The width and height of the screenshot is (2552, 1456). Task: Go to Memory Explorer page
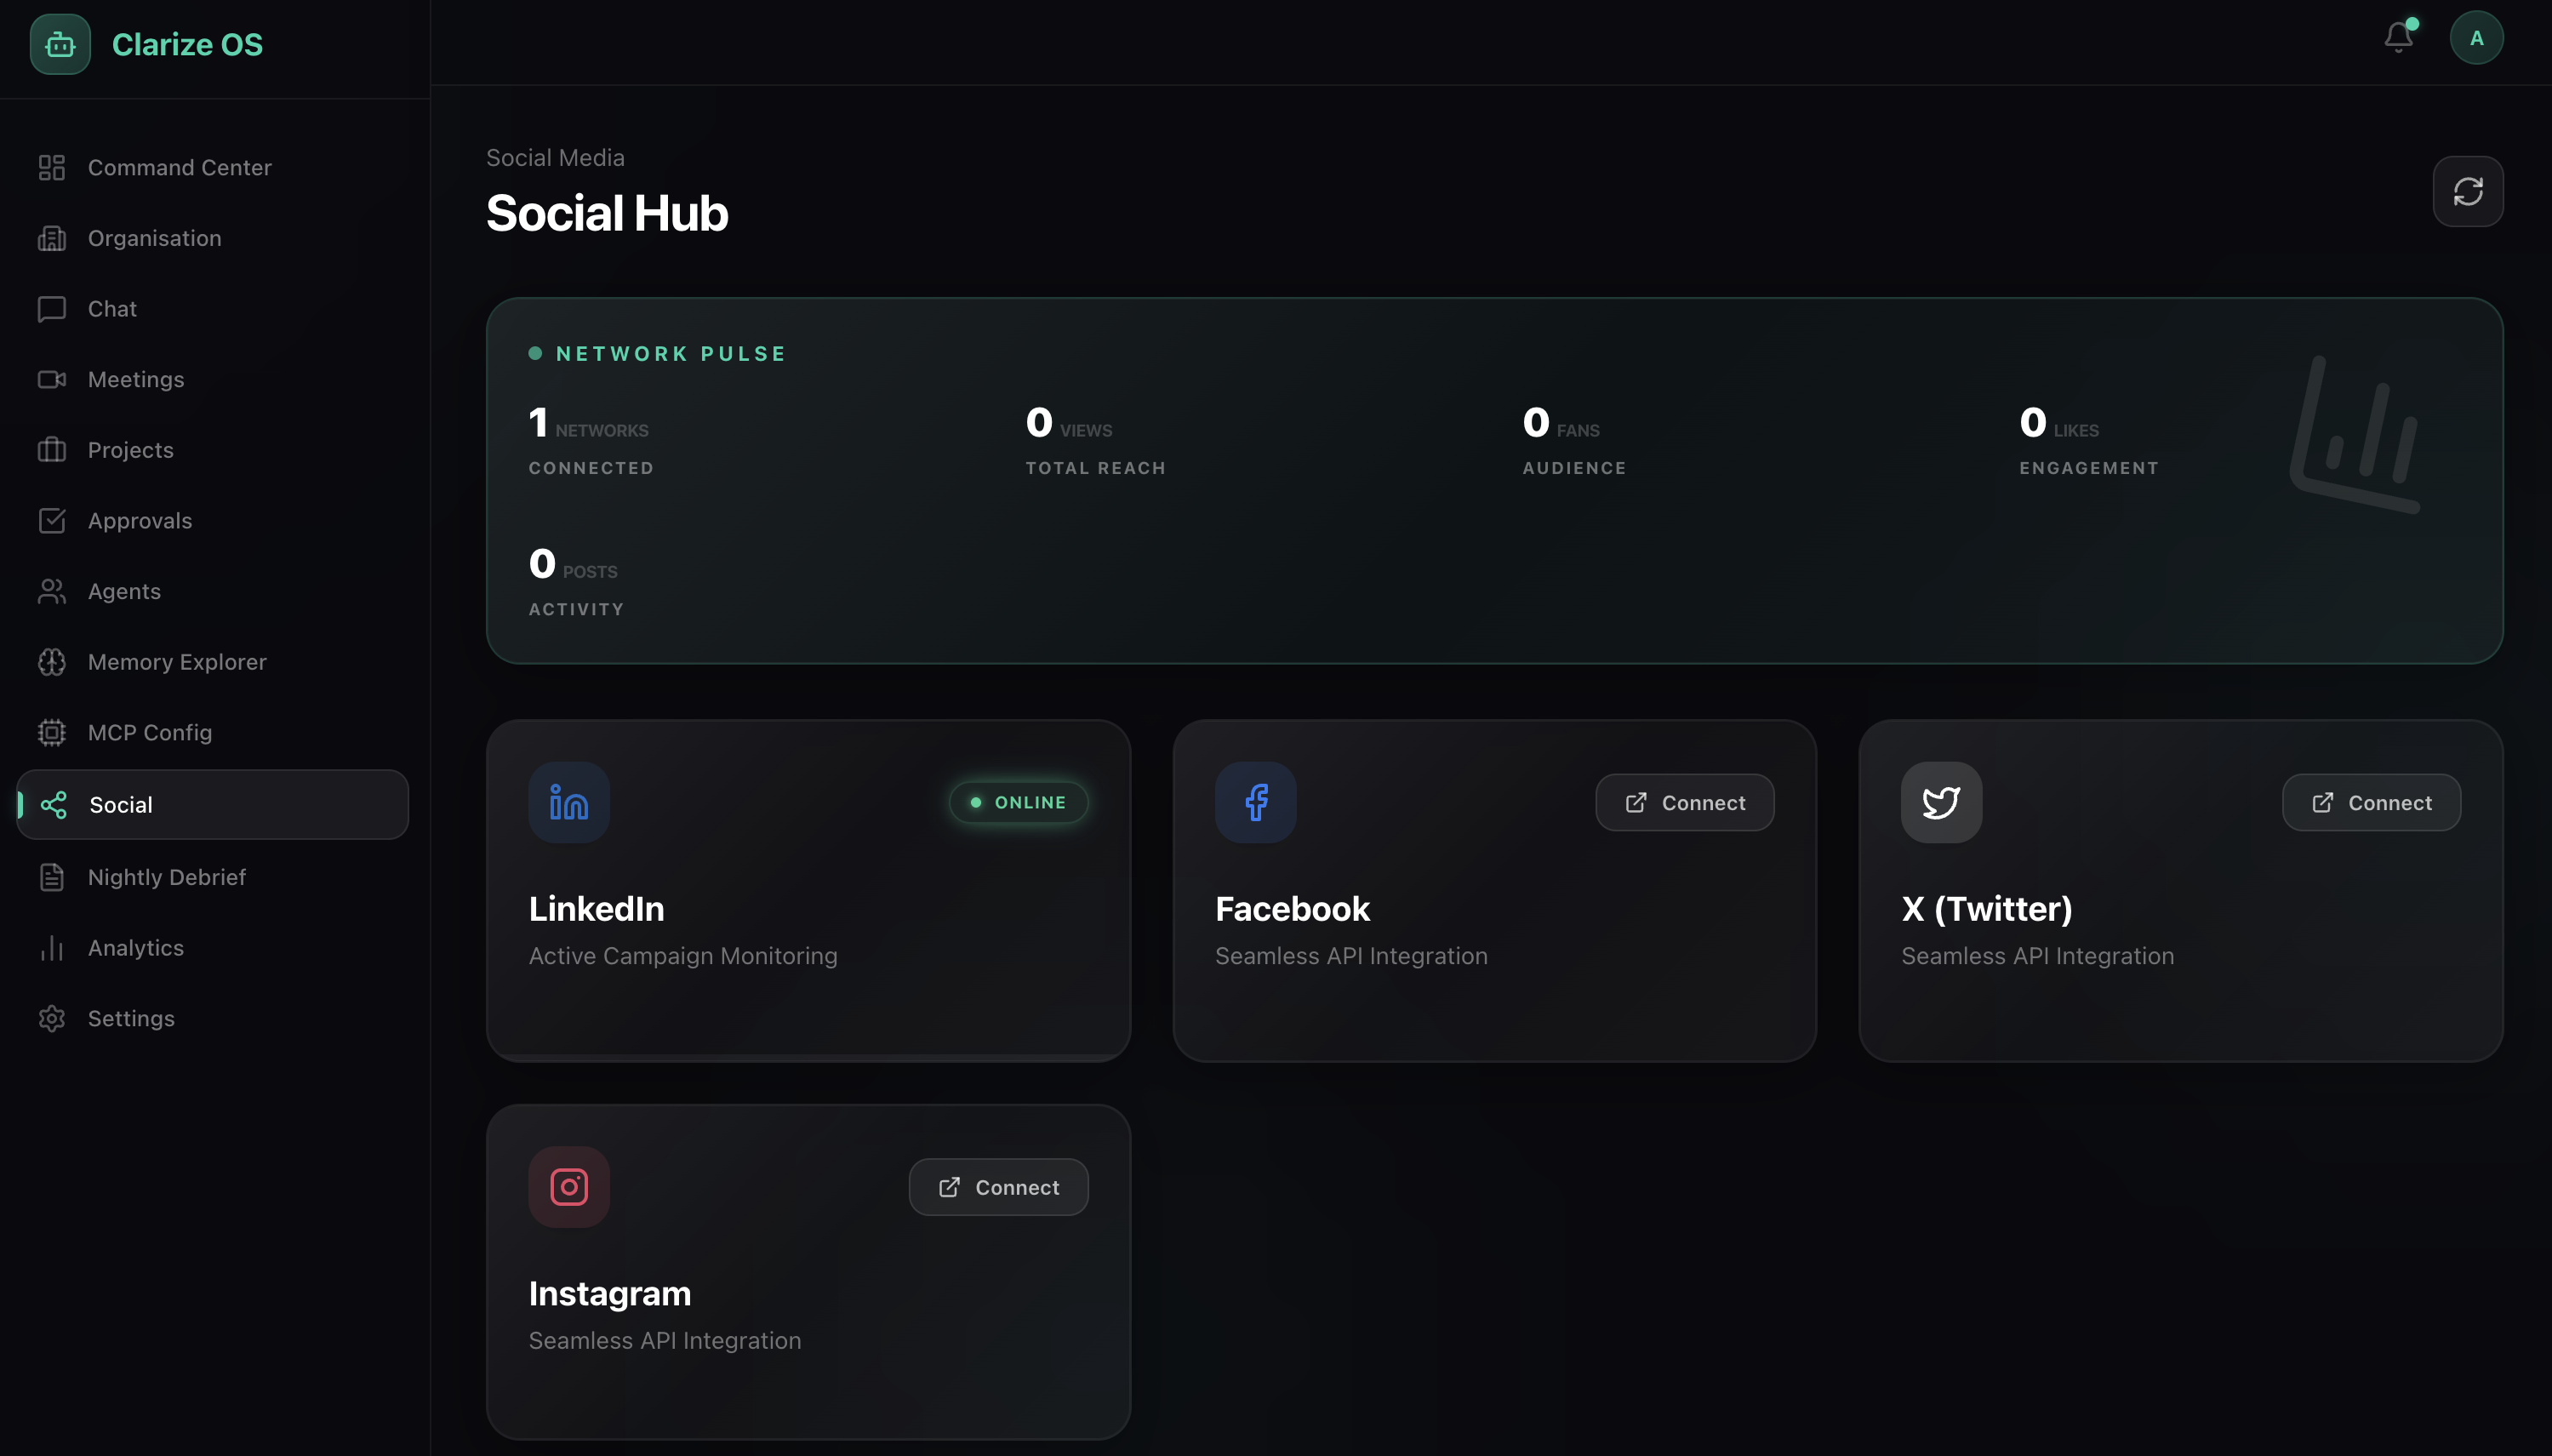coord(176,662)
